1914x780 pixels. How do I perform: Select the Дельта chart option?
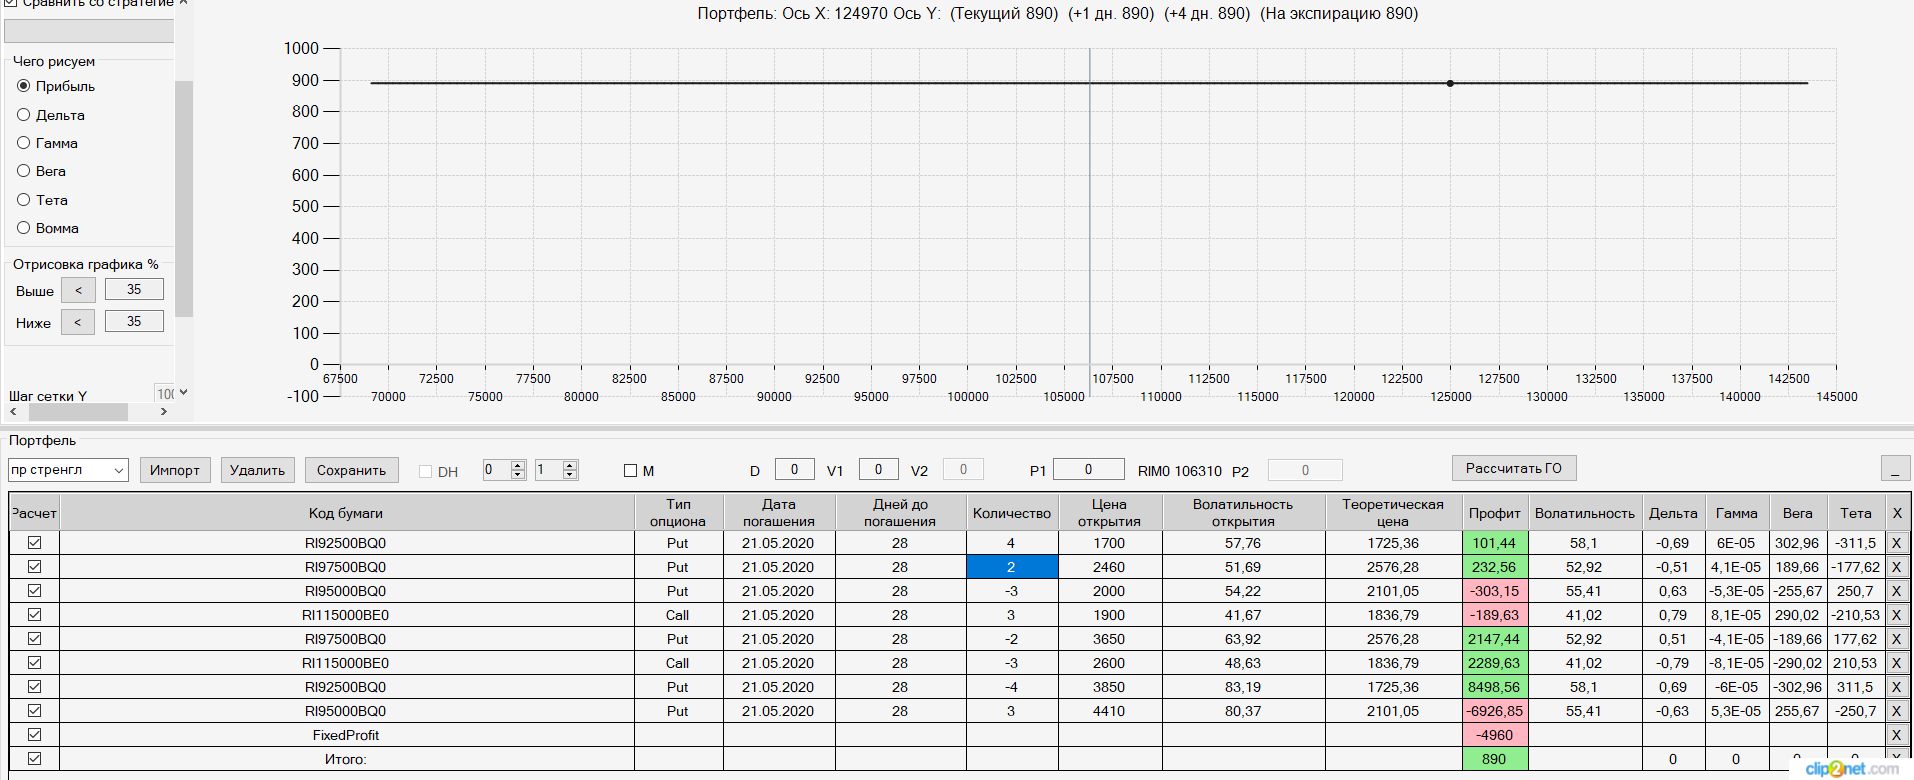pos(24,115)
